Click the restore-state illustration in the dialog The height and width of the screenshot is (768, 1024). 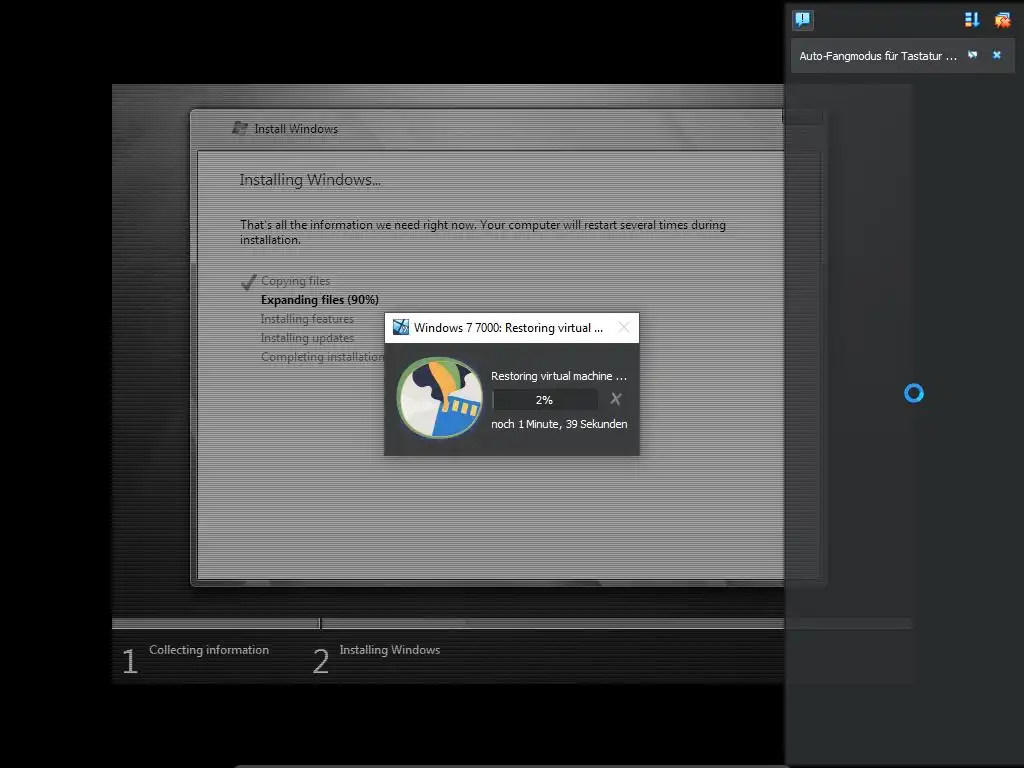(440, 397)
